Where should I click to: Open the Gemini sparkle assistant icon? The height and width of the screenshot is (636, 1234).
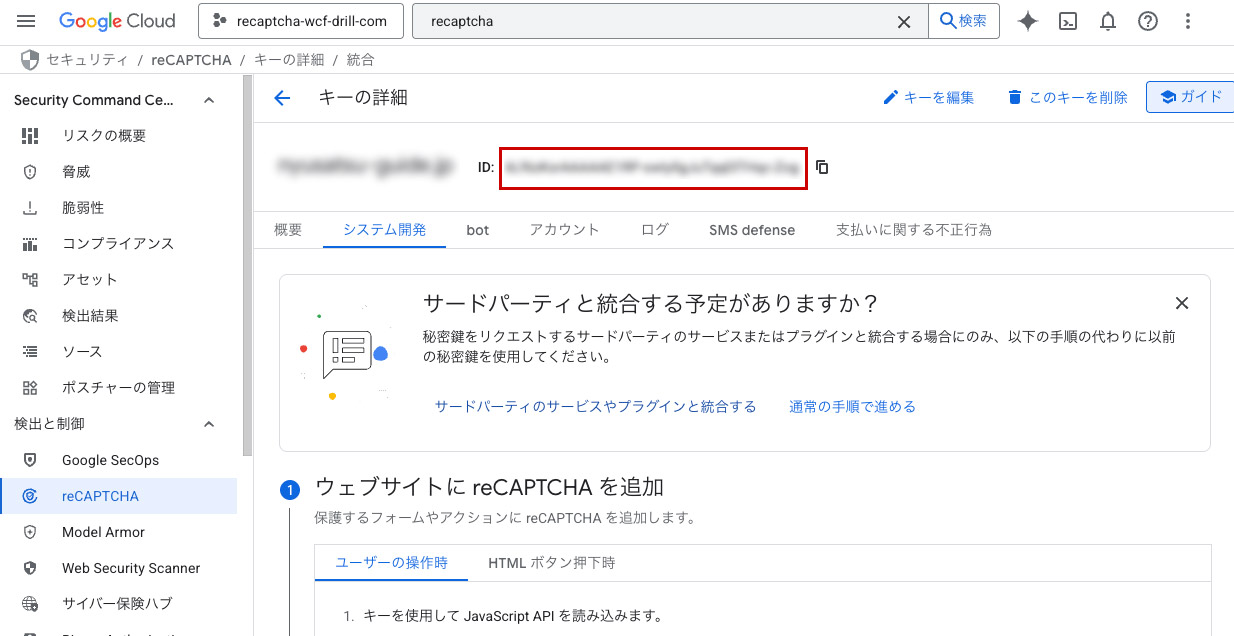tap(1028, 21)
